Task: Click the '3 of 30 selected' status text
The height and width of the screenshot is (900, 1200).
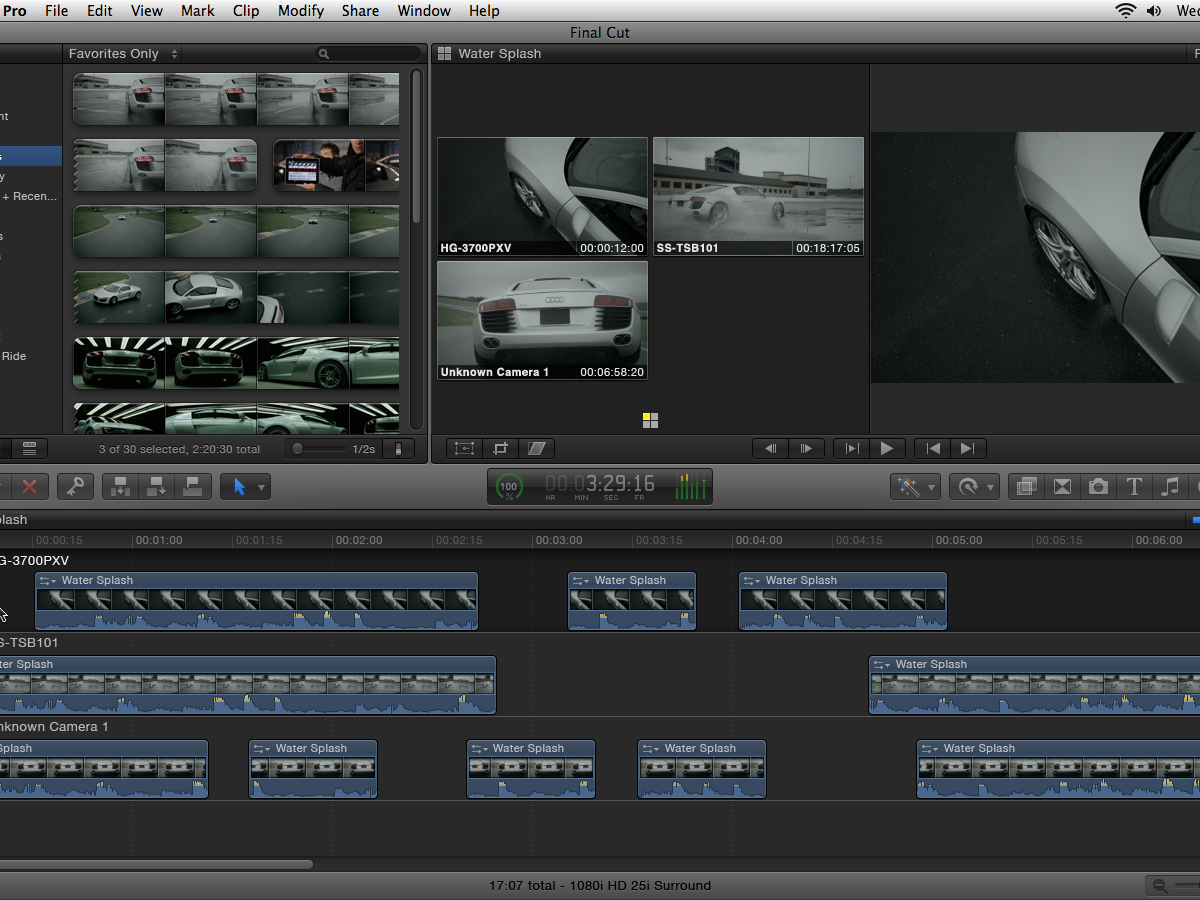Action: 180,450
